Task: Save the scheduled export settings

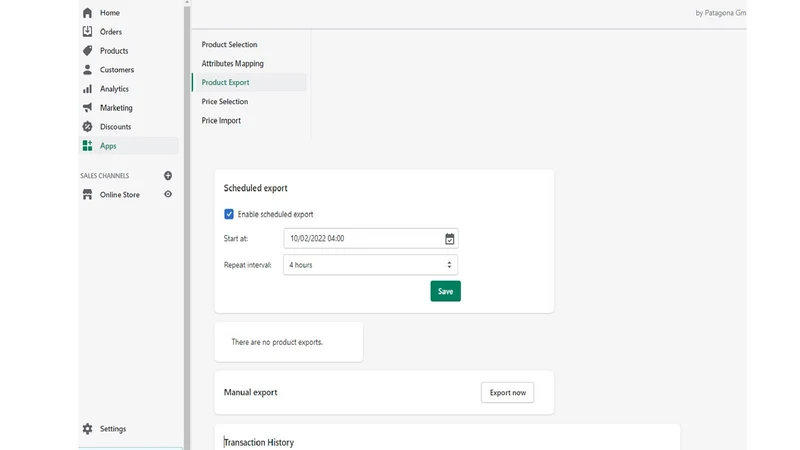Action: pos(445,291)
